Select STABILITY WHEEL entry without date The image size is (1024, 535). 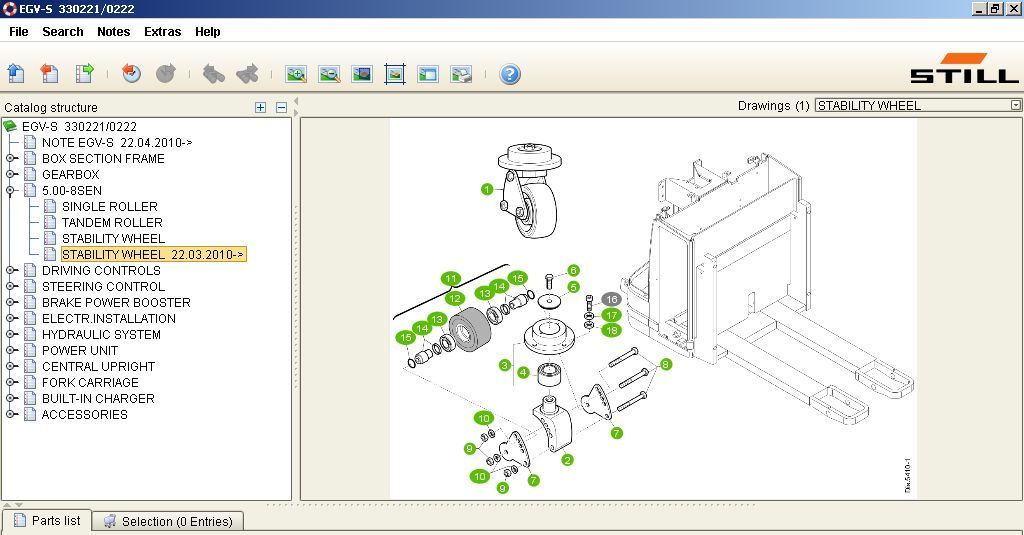pyautogui.click(x=114, y=238)
